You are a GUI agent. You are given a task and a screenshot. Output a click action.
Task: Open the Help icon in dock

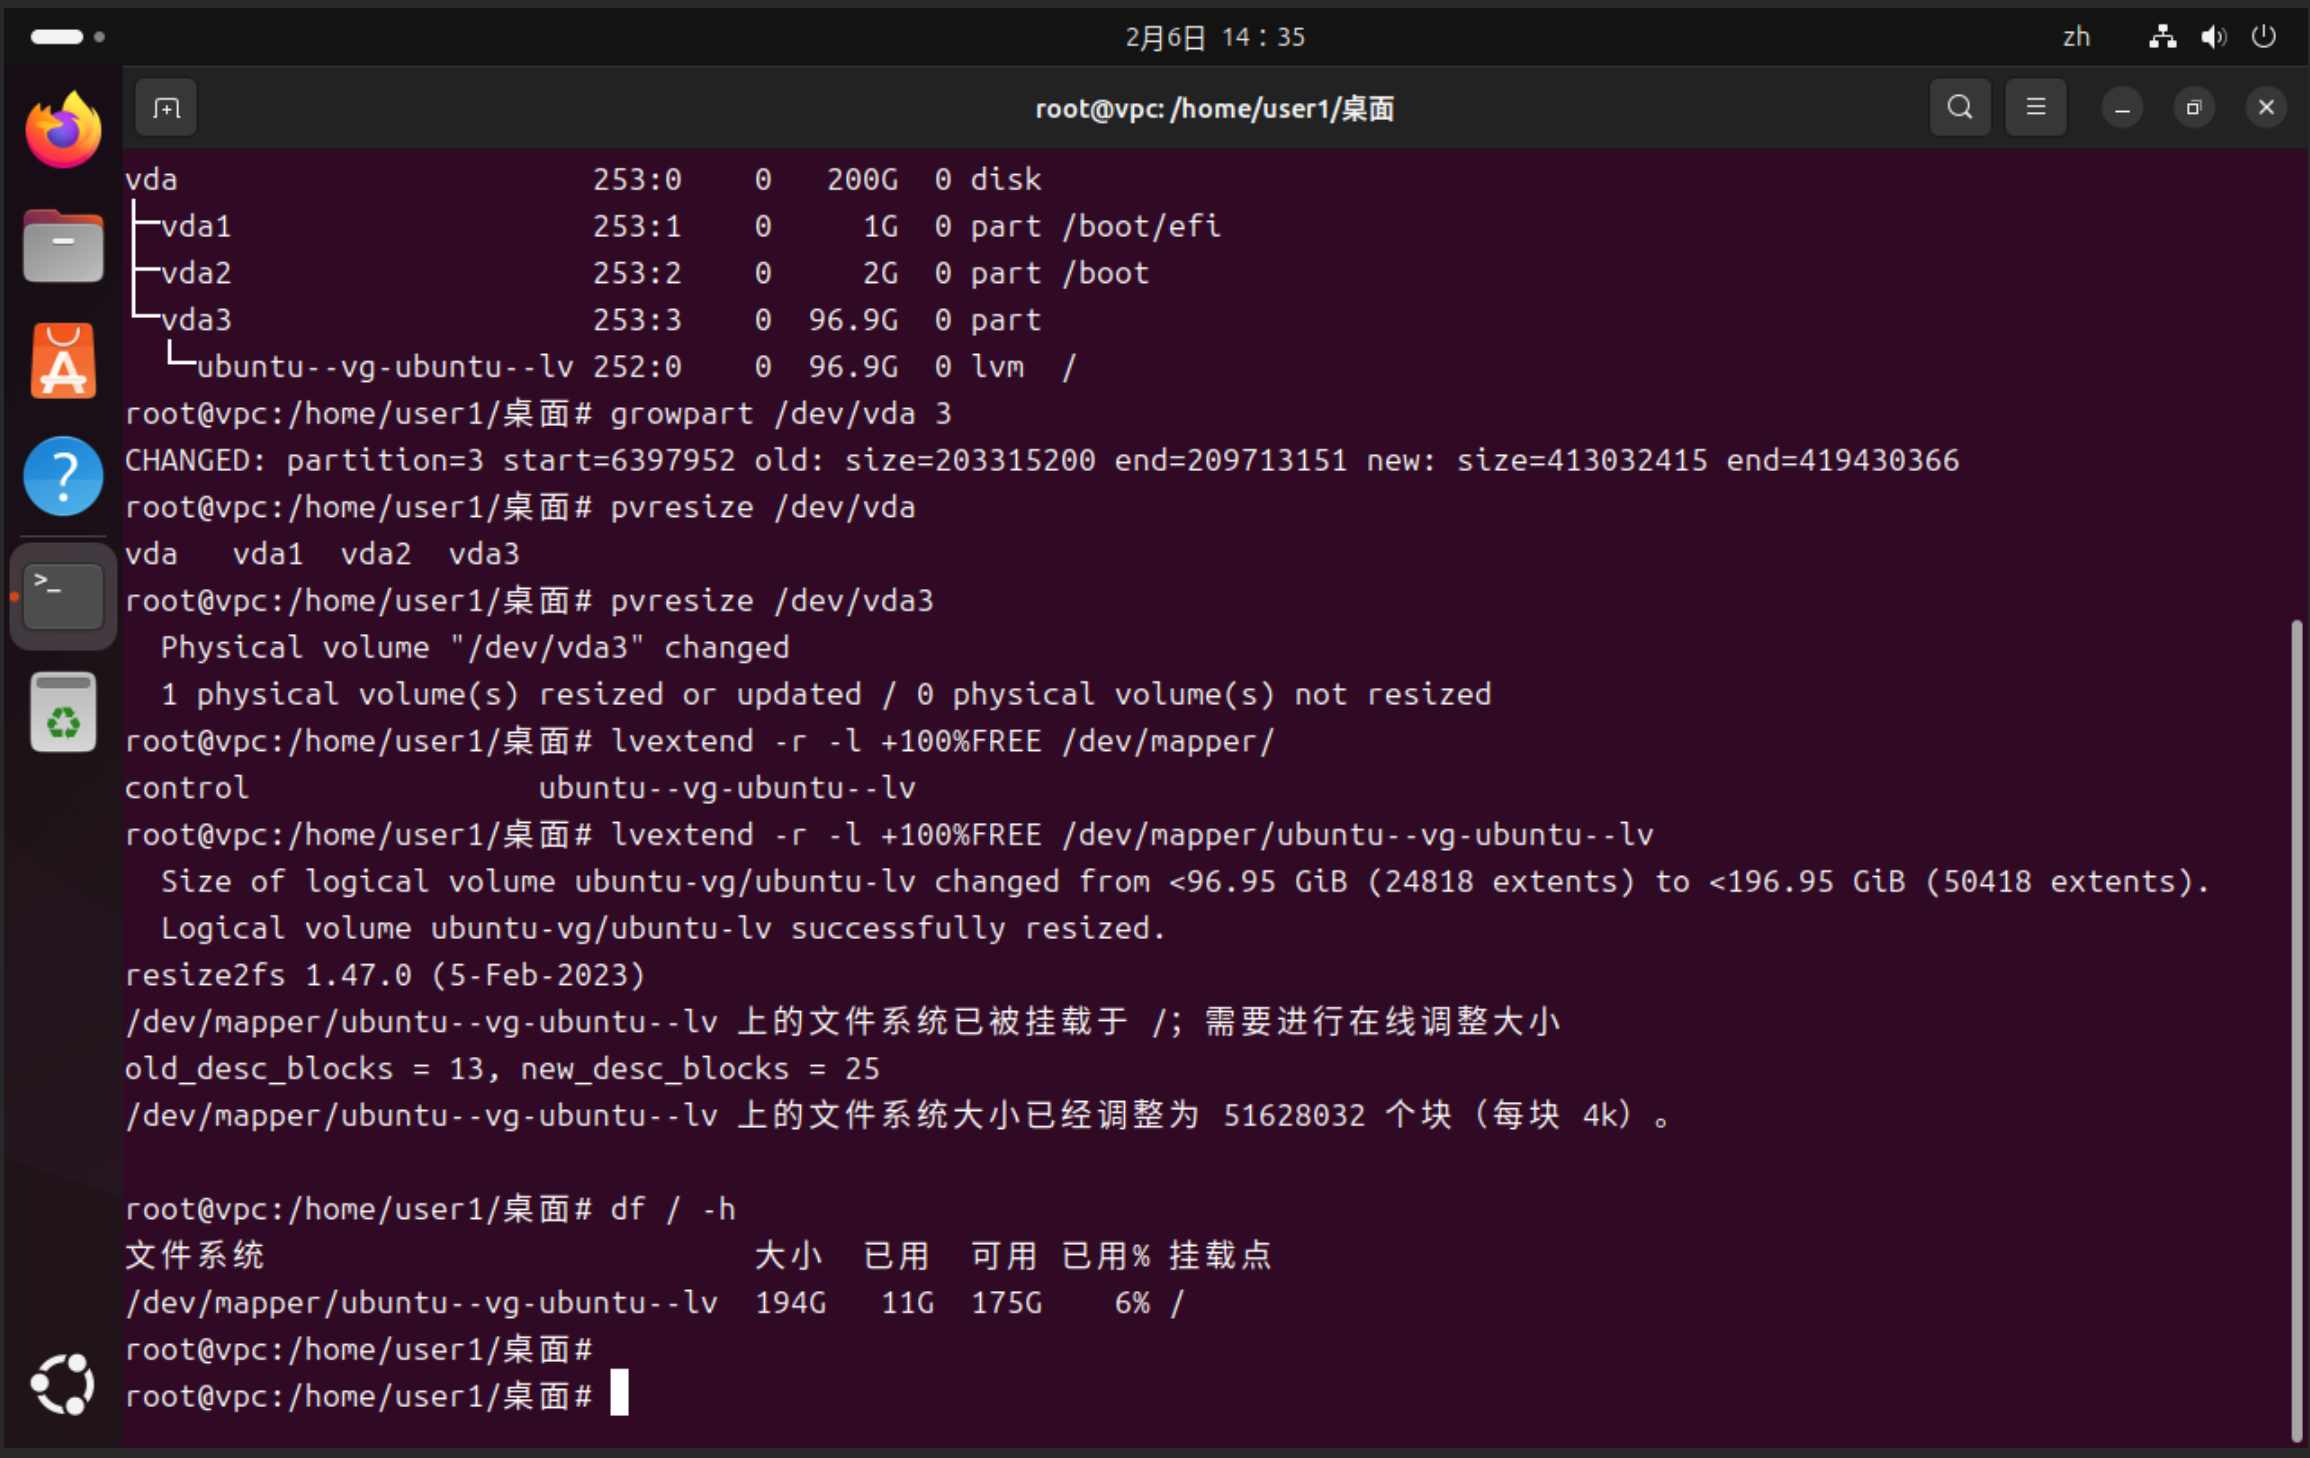[63, 477]
